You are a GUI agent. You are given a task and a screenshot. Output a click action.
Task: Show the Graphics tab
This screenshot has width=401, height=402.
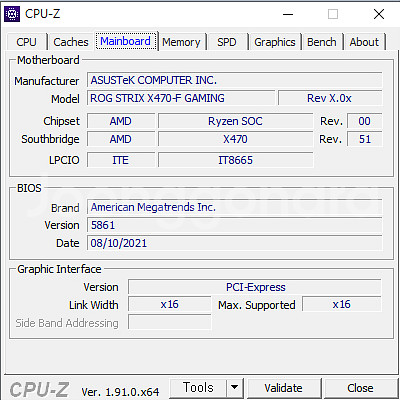[275, 42]
